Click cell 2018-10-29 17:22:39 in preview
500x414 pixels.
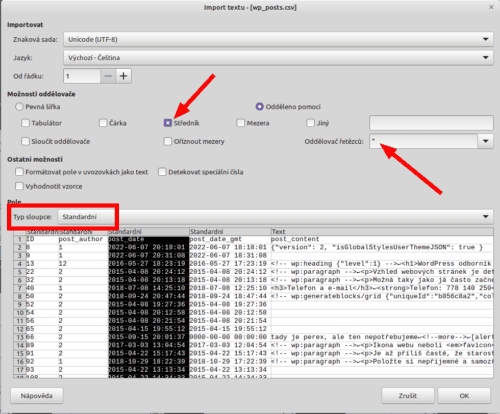230,362
